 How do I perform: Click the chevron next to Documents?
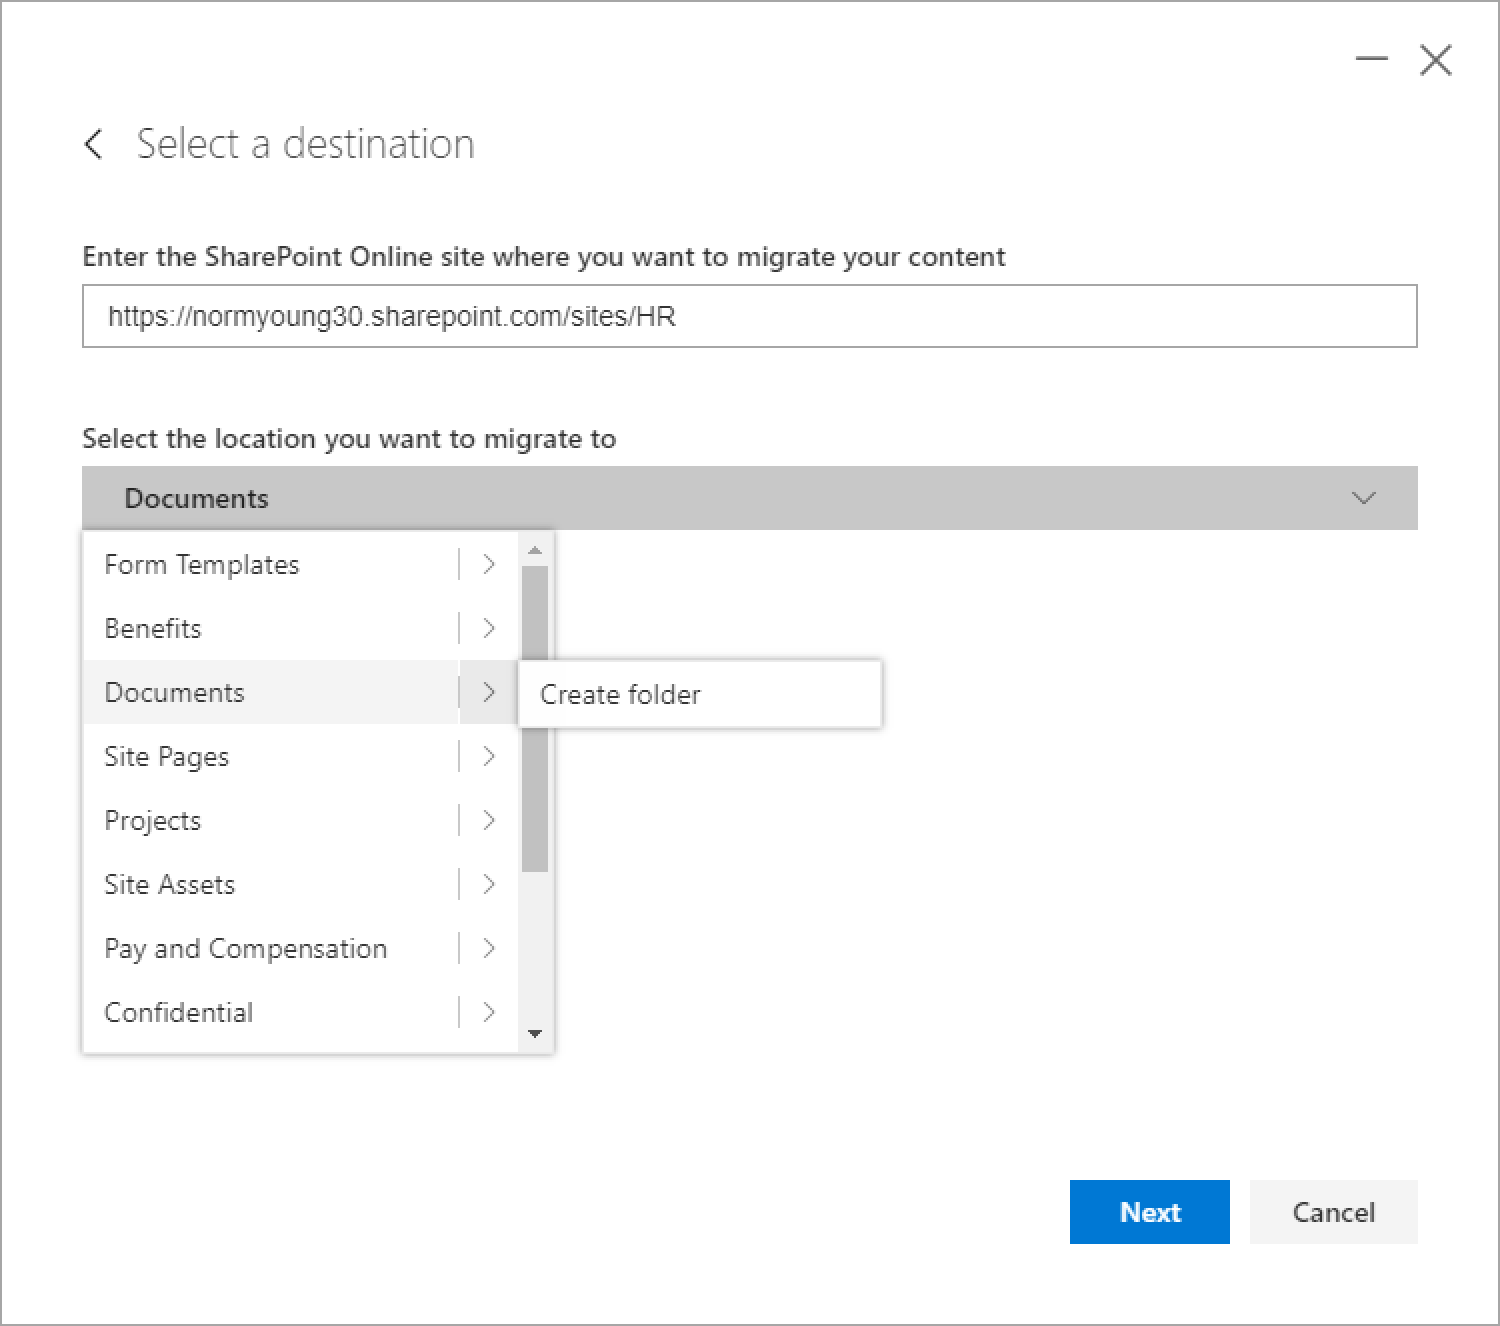click(x=489, y=692)
